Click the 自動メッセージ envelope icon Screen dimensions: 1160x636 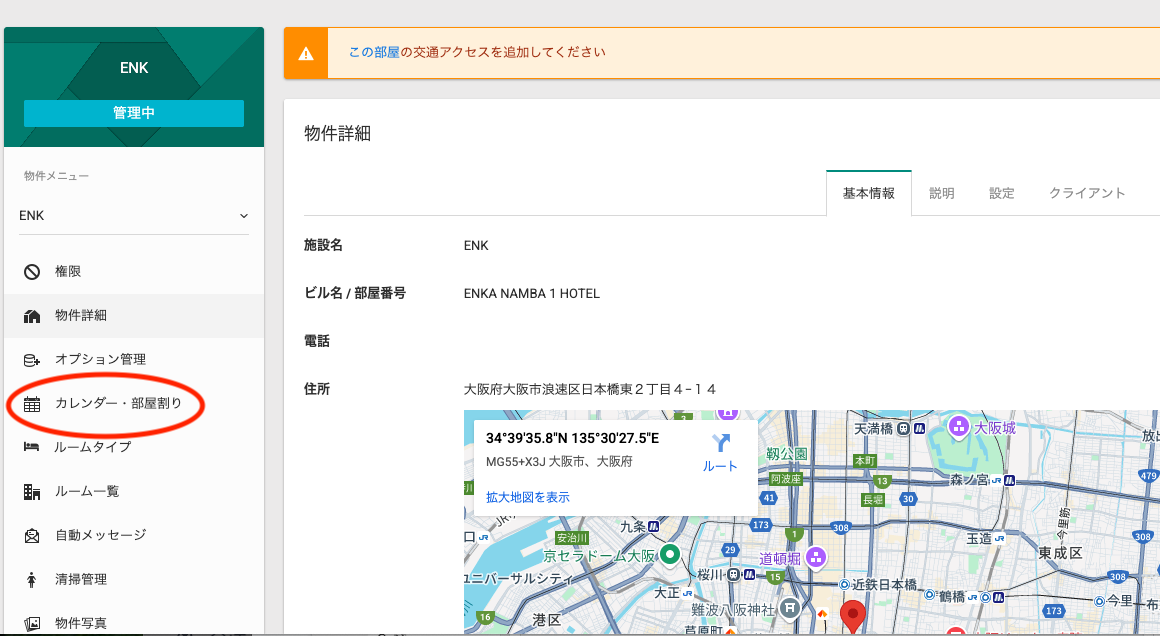pyautogui.click(x=32, y=536)
